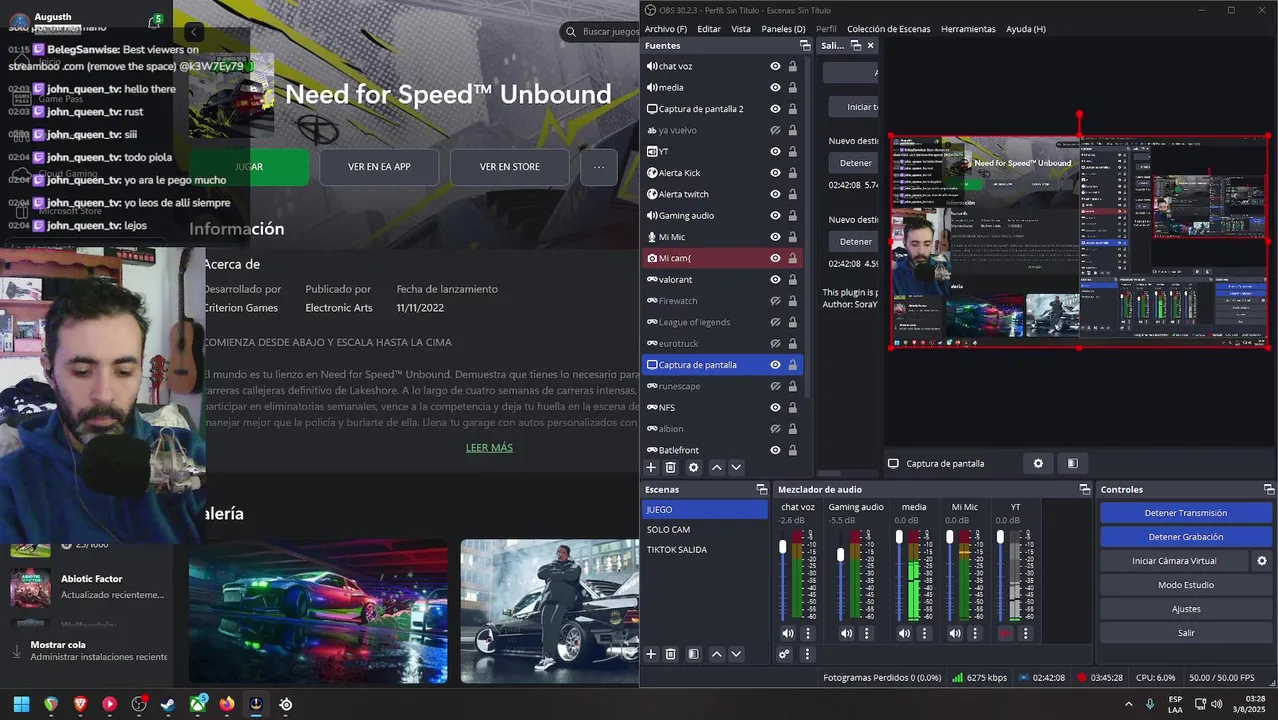Screen dimensions: 1278x720
Task: Open Editar menu in OBS
Action: click(709, 29)
